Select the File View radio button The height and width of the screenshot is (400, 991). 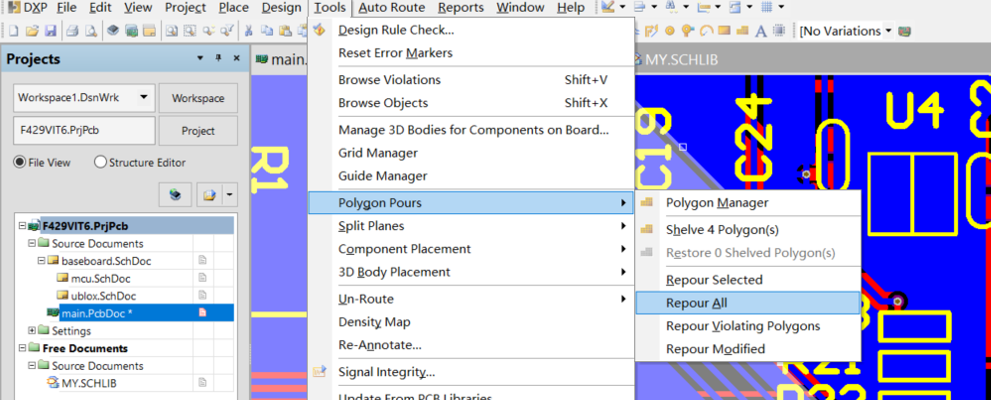point(19,162)
